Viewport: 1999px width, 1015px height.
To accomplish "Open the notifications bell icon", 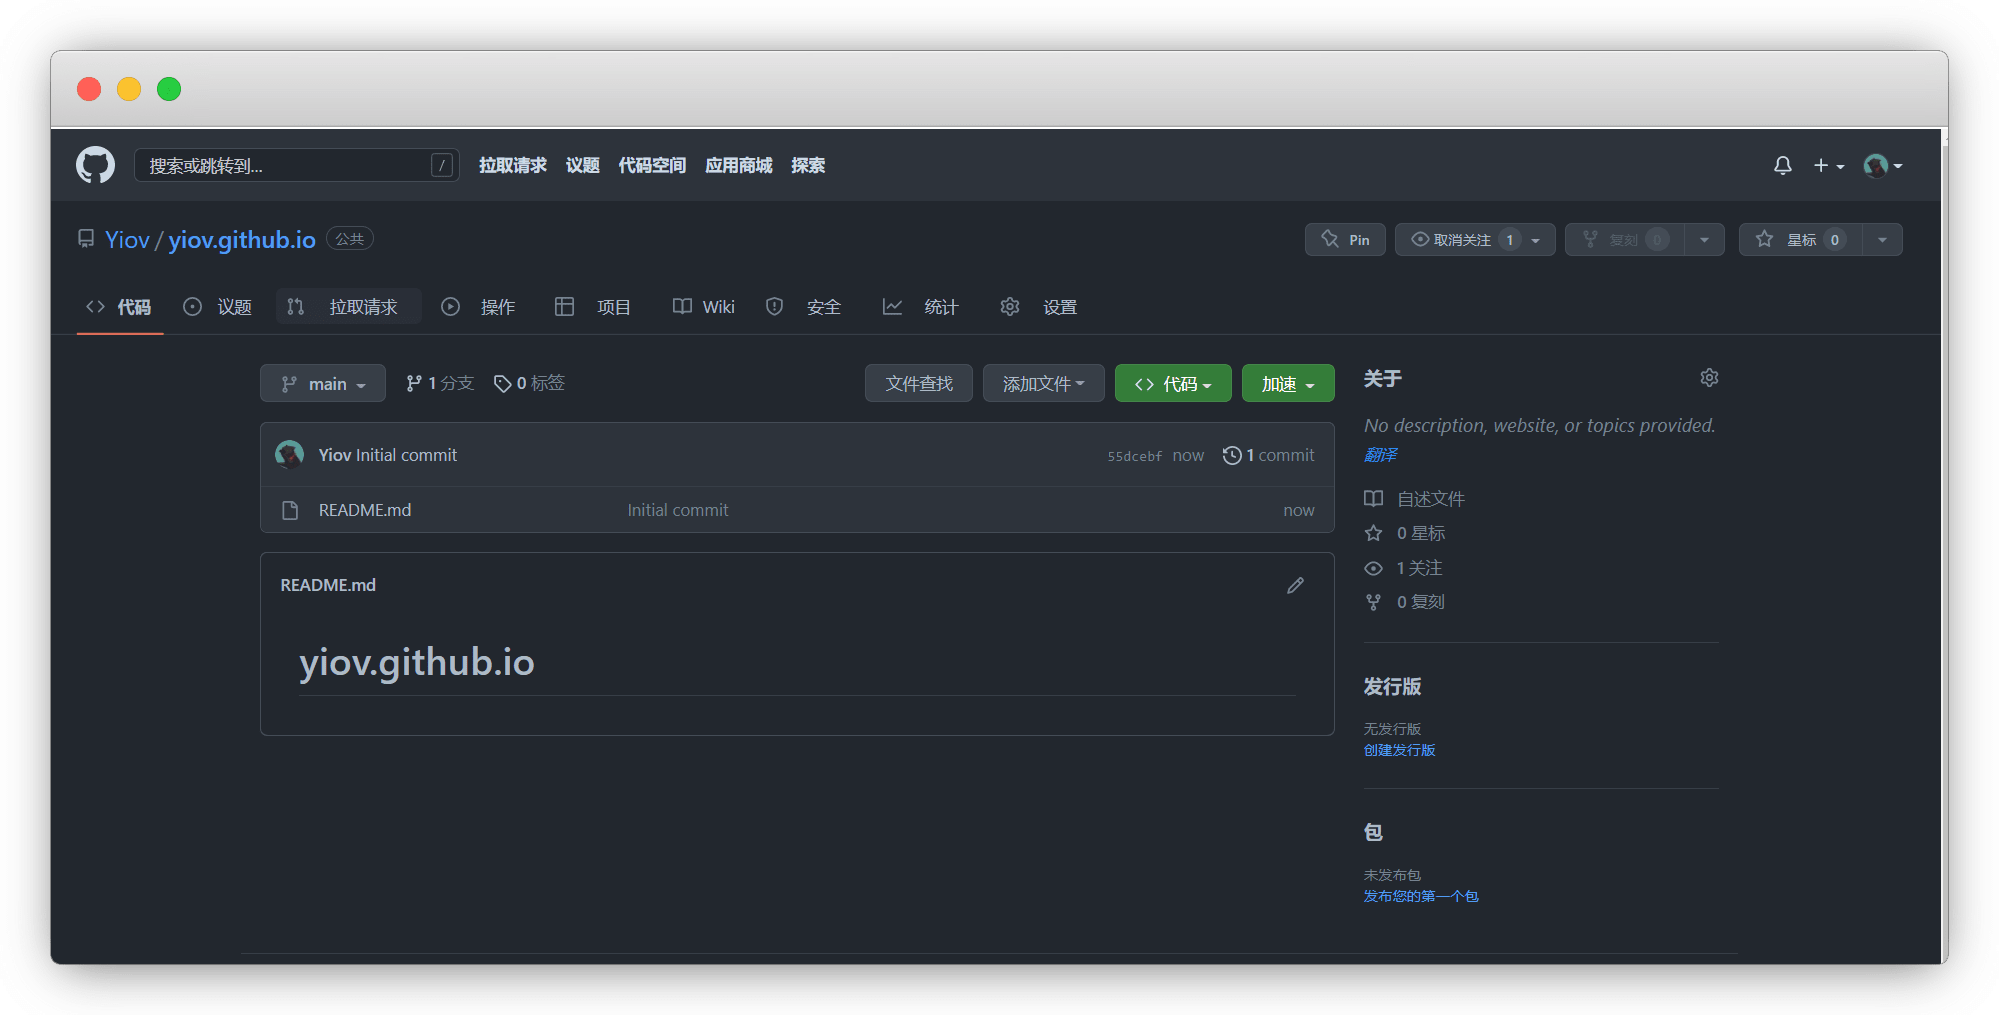I will point(1782,165).
